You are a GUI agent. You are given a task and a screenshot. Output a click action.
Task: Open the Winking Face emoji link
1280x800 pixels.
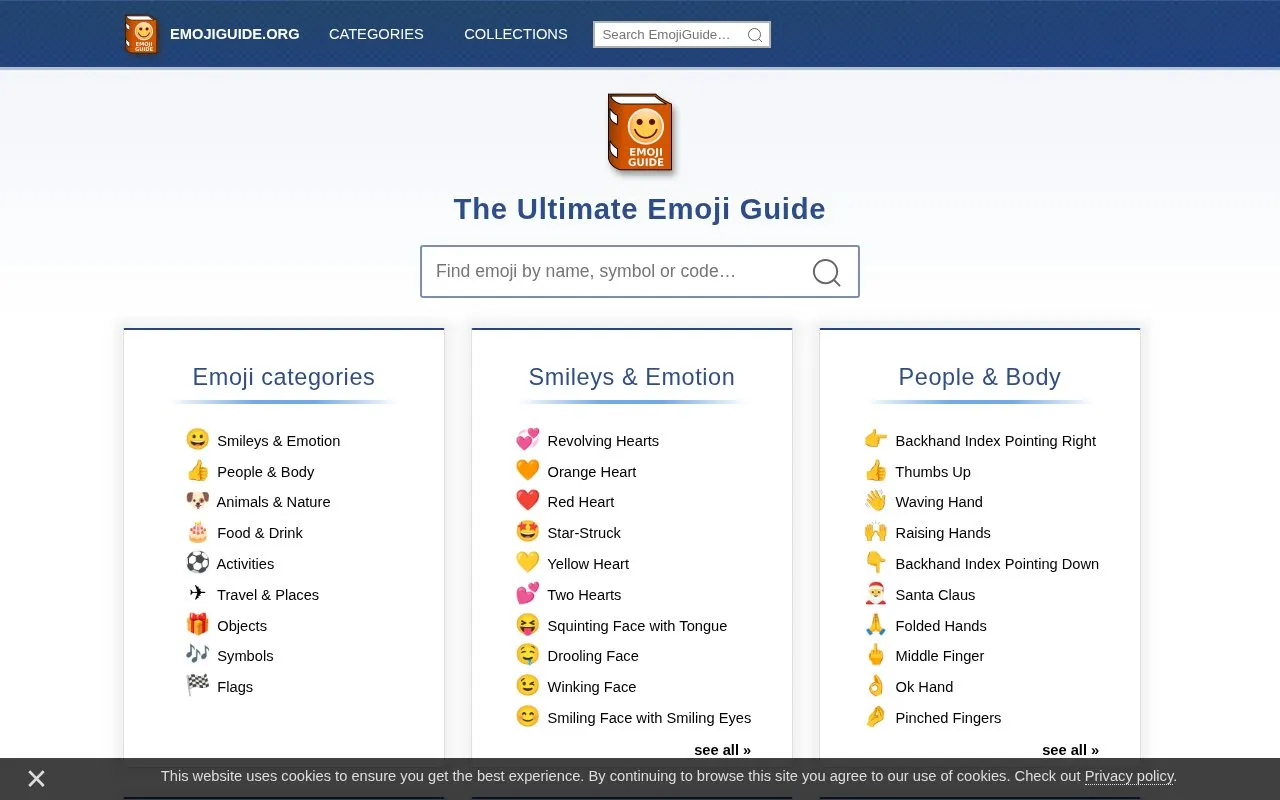592,687
